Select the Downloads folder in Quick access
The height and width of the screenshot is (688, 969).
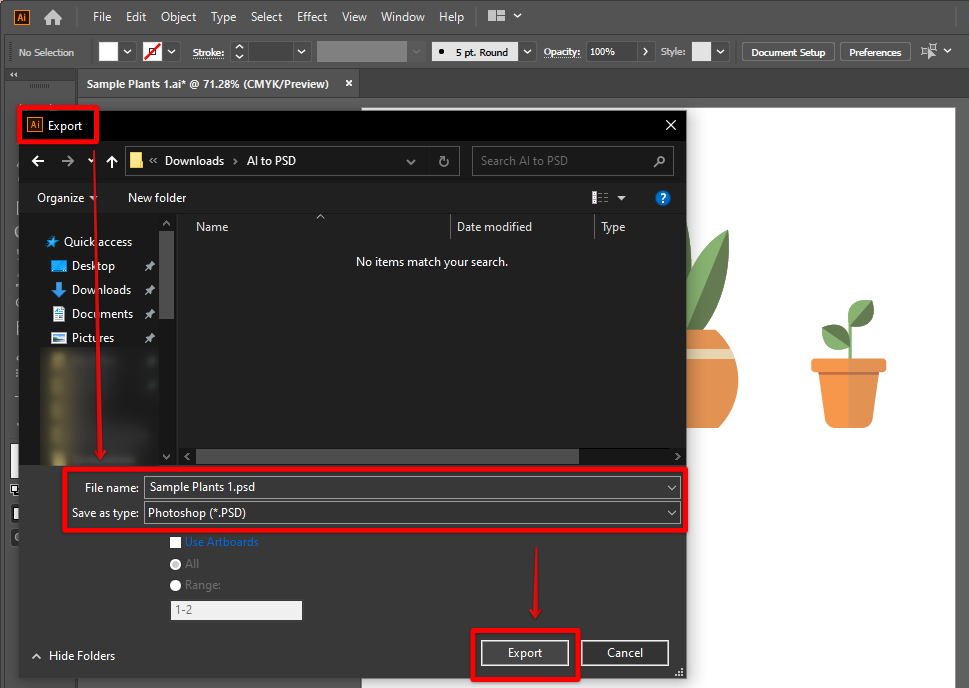[x=101, y=290]
